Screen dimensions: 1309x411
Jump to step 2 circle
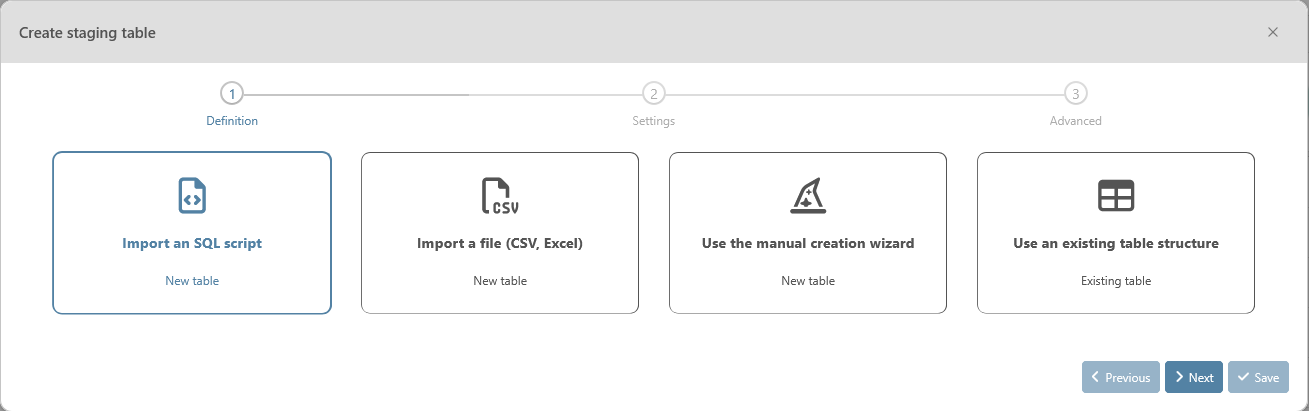click(x=654, y=94)
